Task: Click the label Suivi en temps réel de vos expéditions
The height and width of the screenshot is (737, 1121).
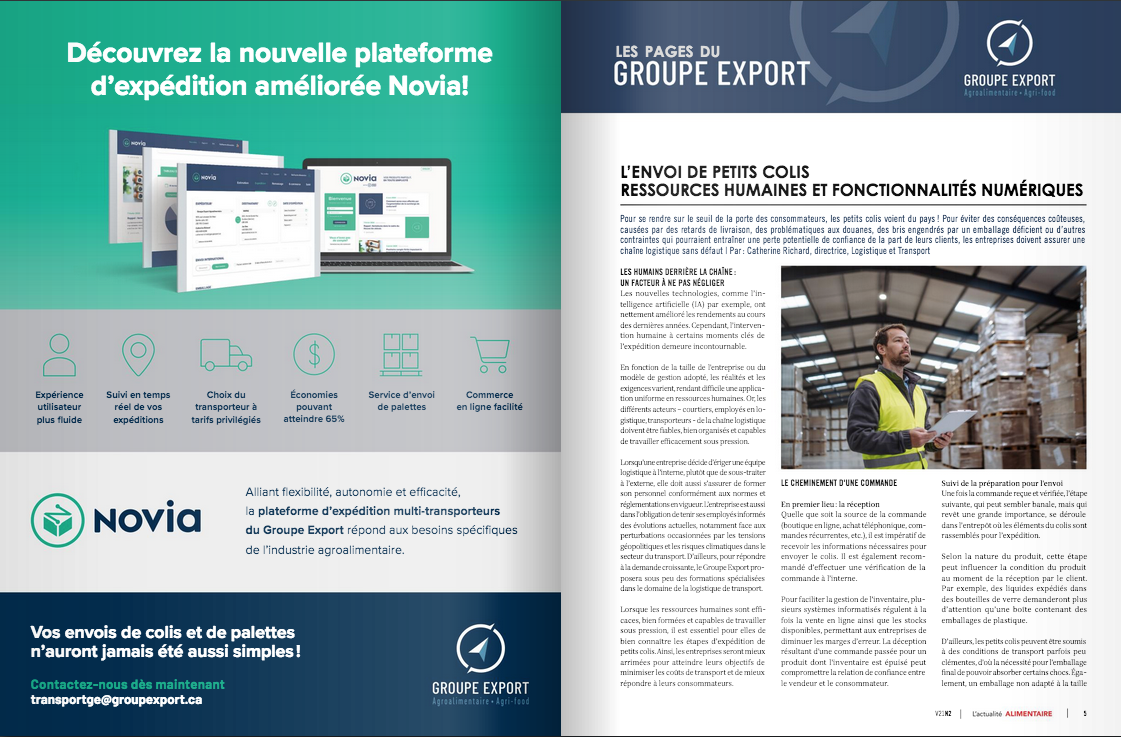Action: (138, 407)
